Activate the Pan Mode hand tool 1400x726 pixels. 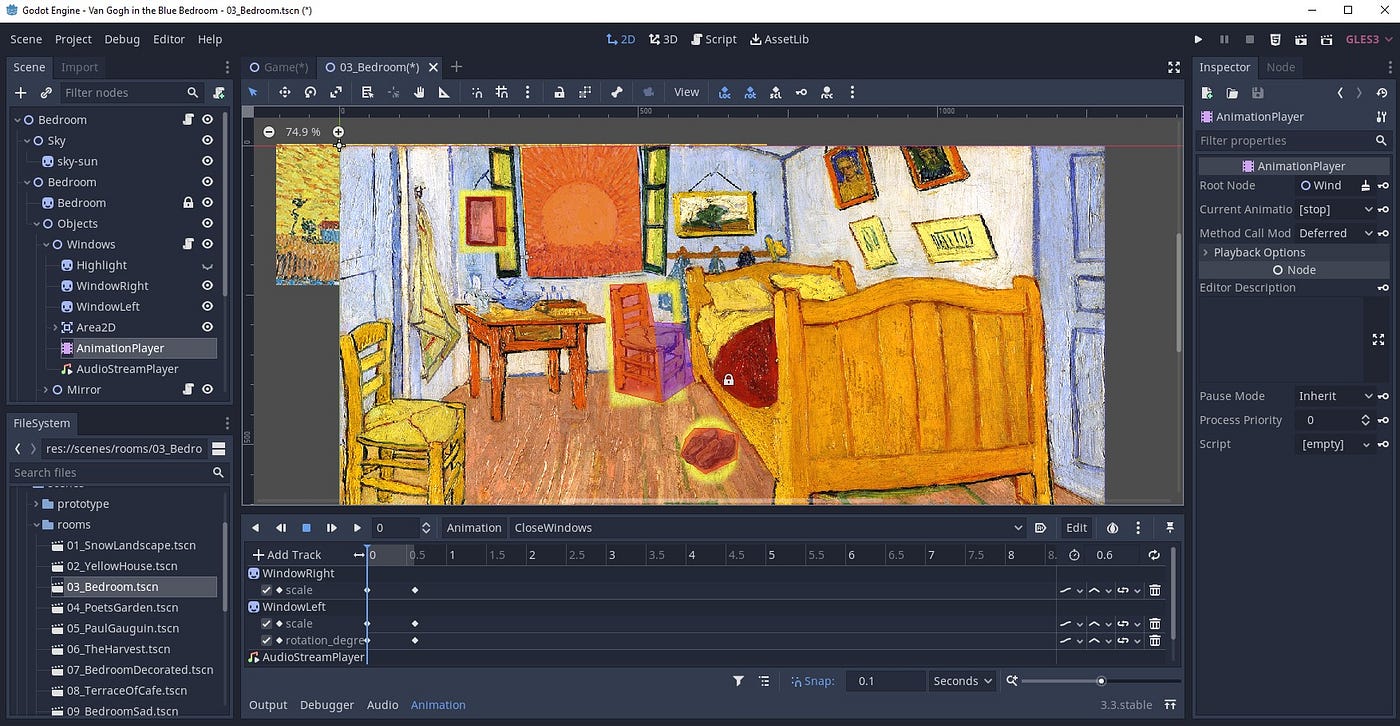pos(419,92)
